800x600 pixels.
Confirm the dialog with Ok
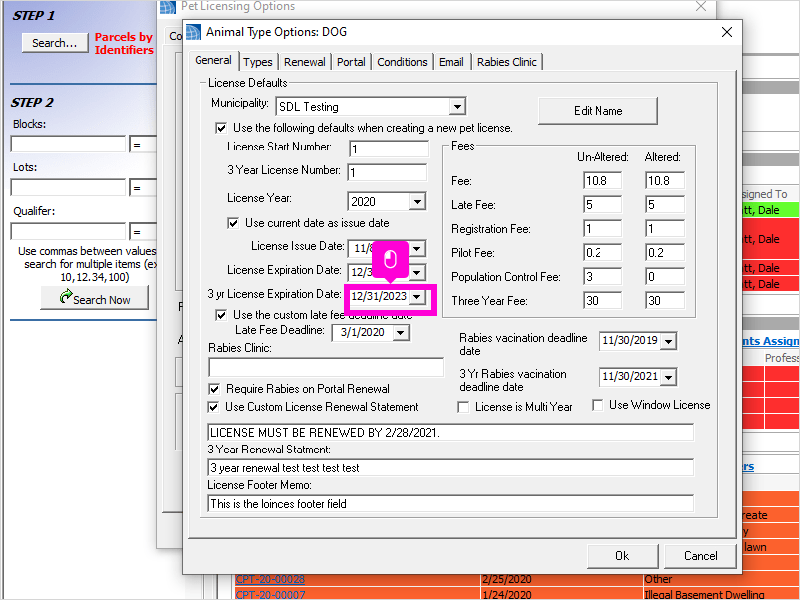tap(622, 556)
